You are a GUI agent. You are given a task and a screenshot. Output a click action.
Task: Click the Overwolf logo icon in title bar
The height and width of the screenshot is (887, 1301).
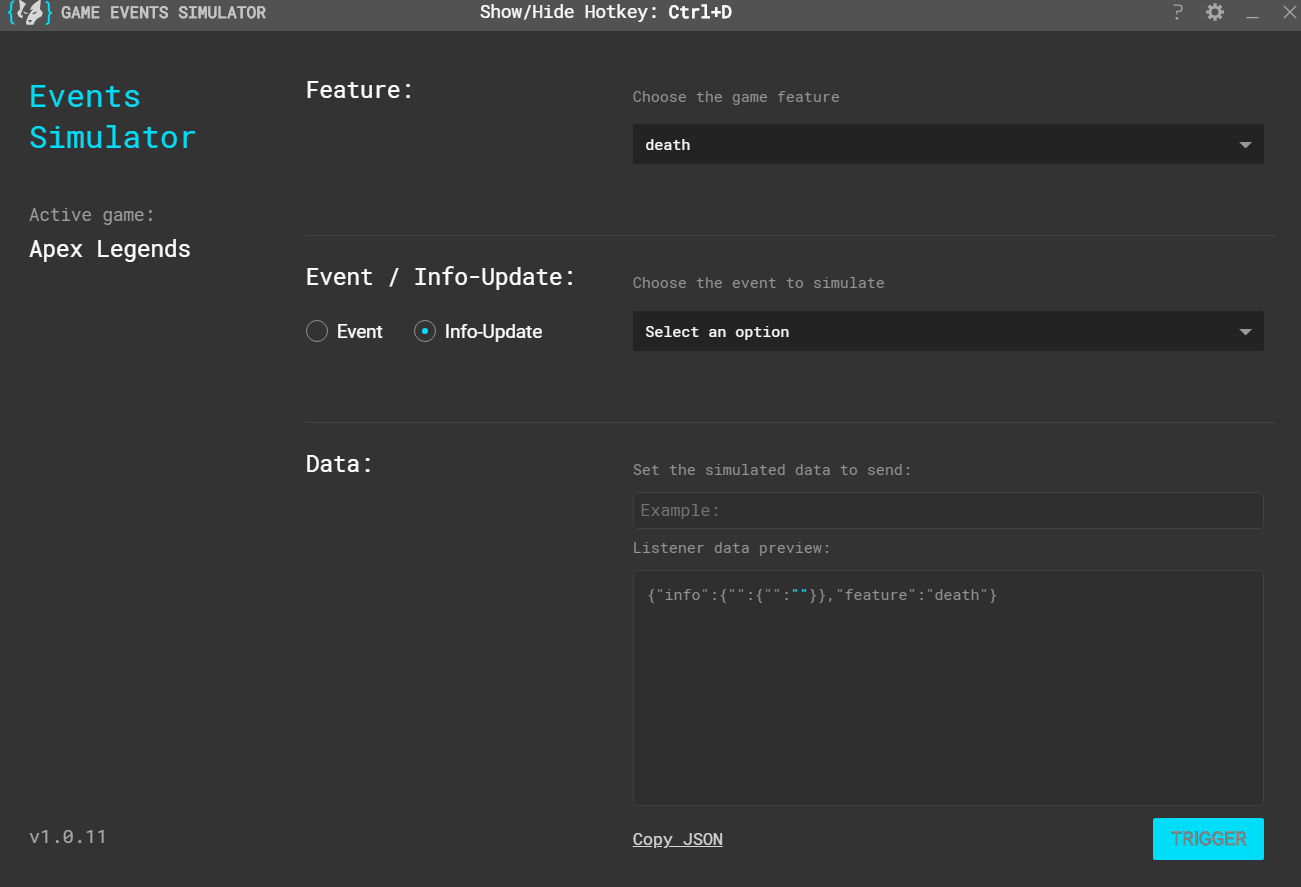click(x=30, y=14)
